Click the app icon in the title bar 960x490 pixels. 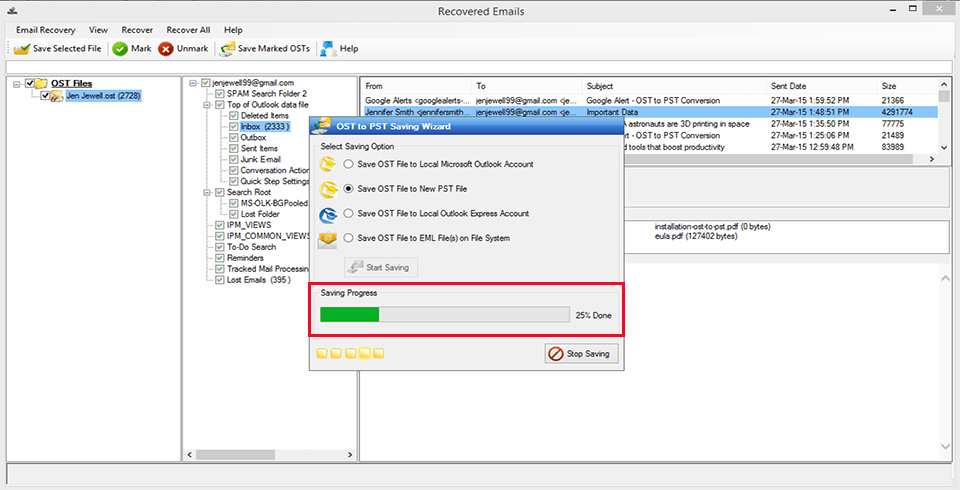coord(12,10)
